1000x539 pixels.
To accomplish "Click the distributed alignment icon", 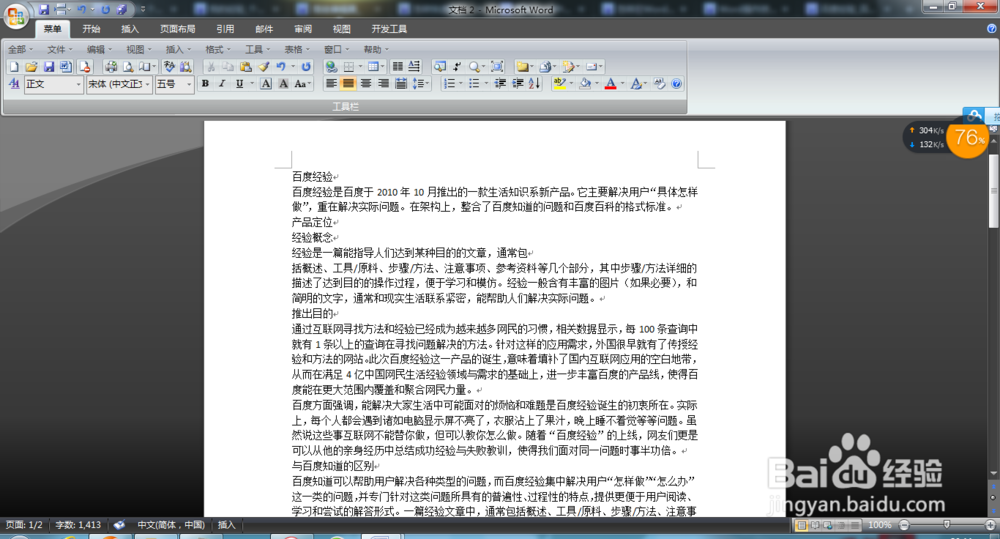I will [x=401, y=84].
